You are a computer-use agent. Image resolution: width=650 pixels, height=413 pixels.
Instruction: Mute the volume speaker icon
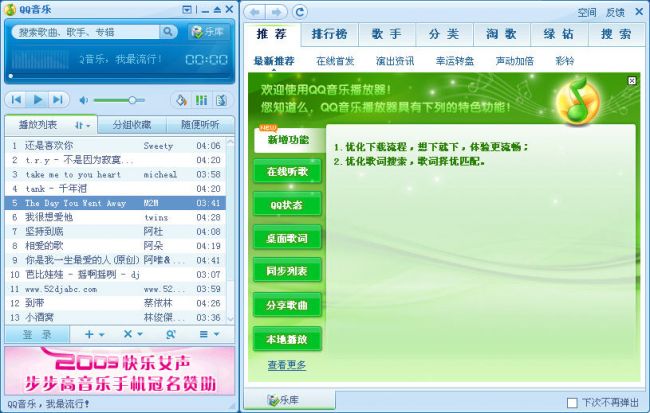(83, 100)
